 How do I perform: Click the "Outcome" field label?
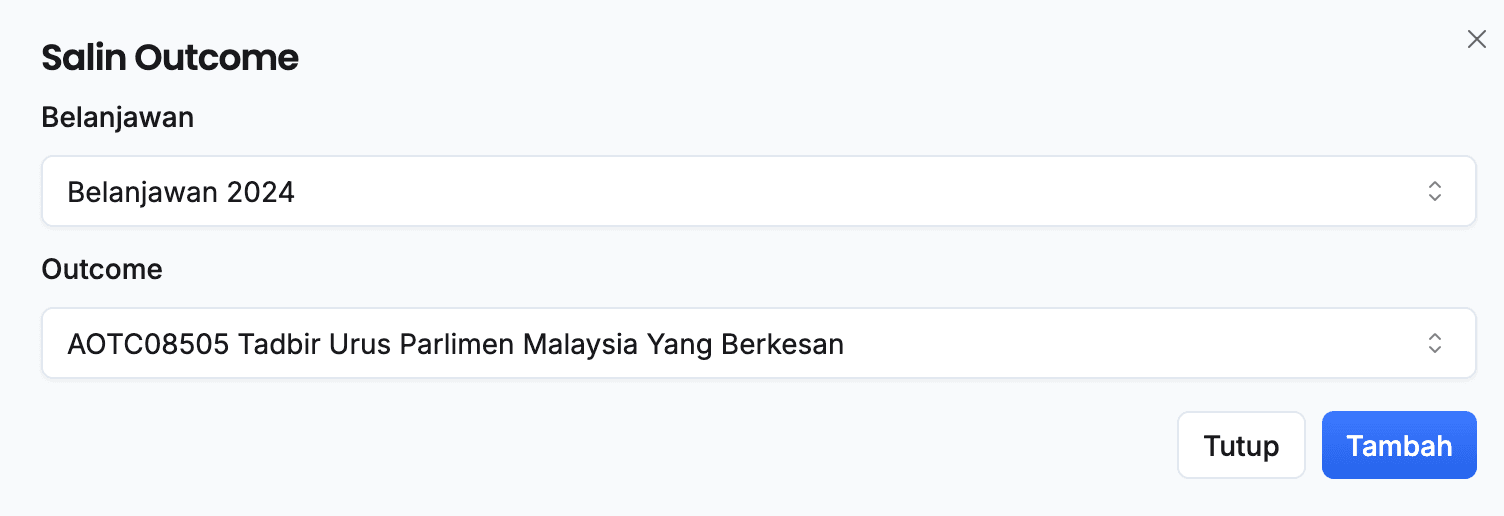coord(101,269)
